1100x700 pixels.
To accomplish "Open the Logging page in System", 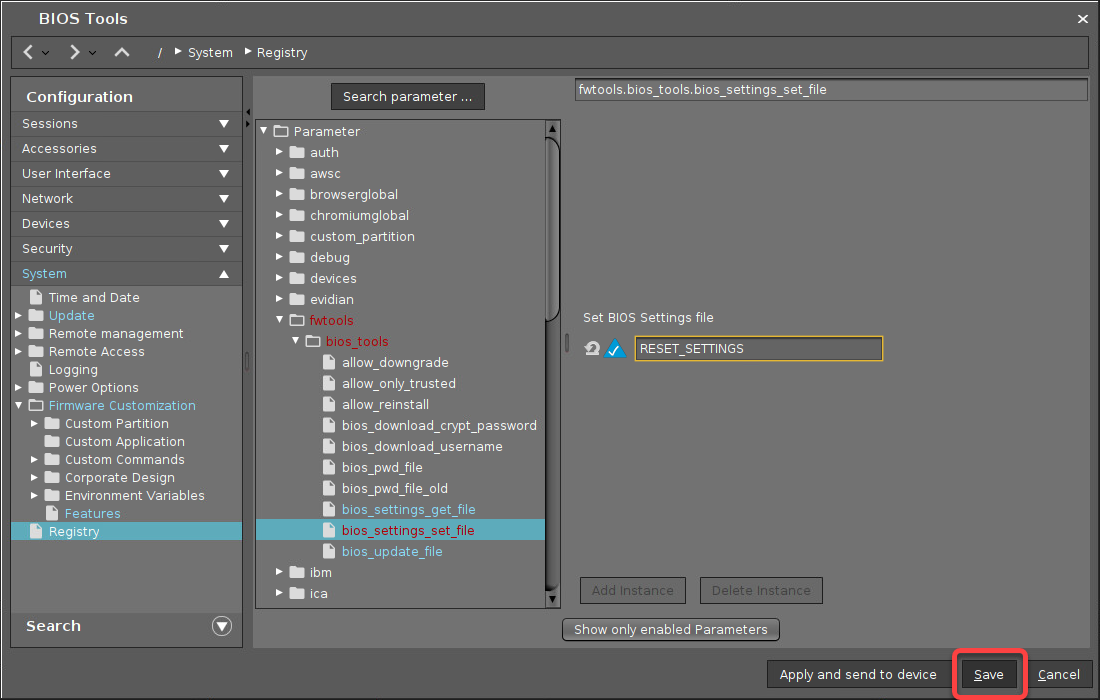I will click(73, 369).
